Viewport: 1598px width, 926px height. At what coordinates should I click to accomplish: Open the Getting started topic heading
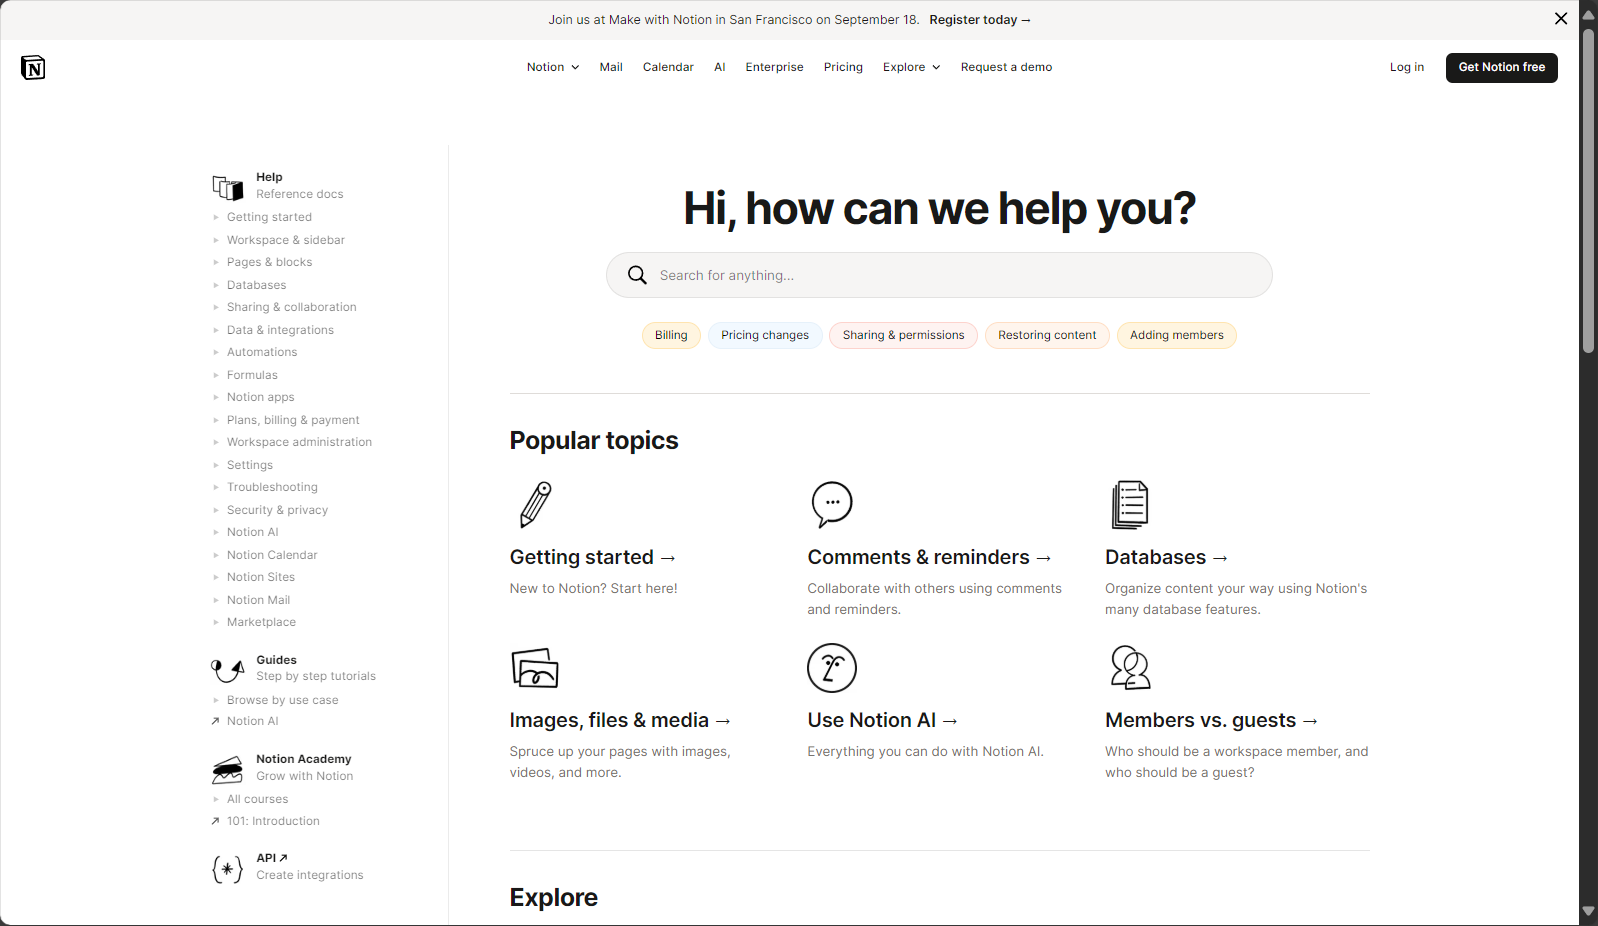593,557
